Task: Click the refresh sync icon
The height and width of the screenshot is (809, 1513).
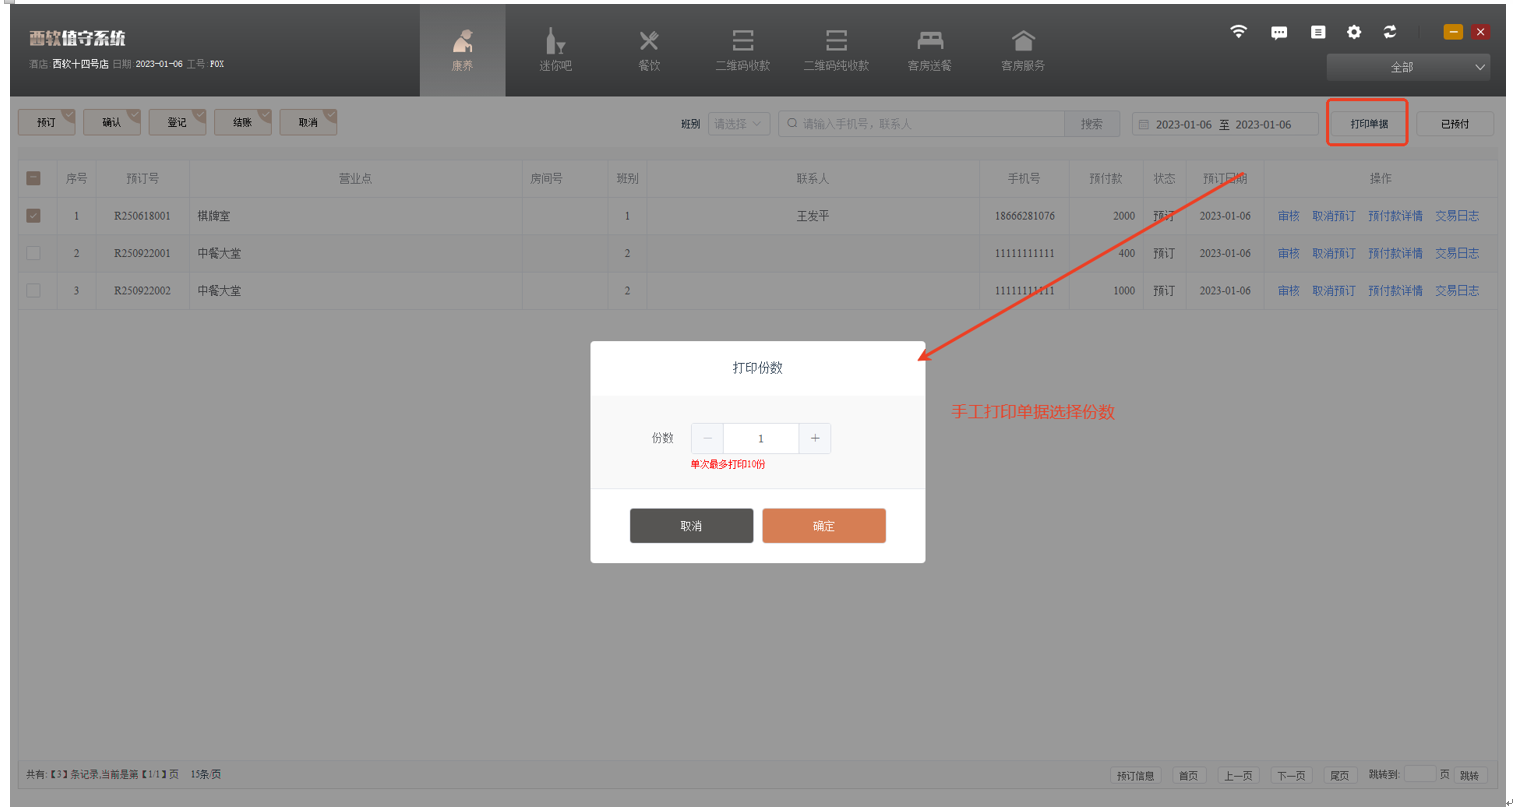Action: tap(1390, 32)
